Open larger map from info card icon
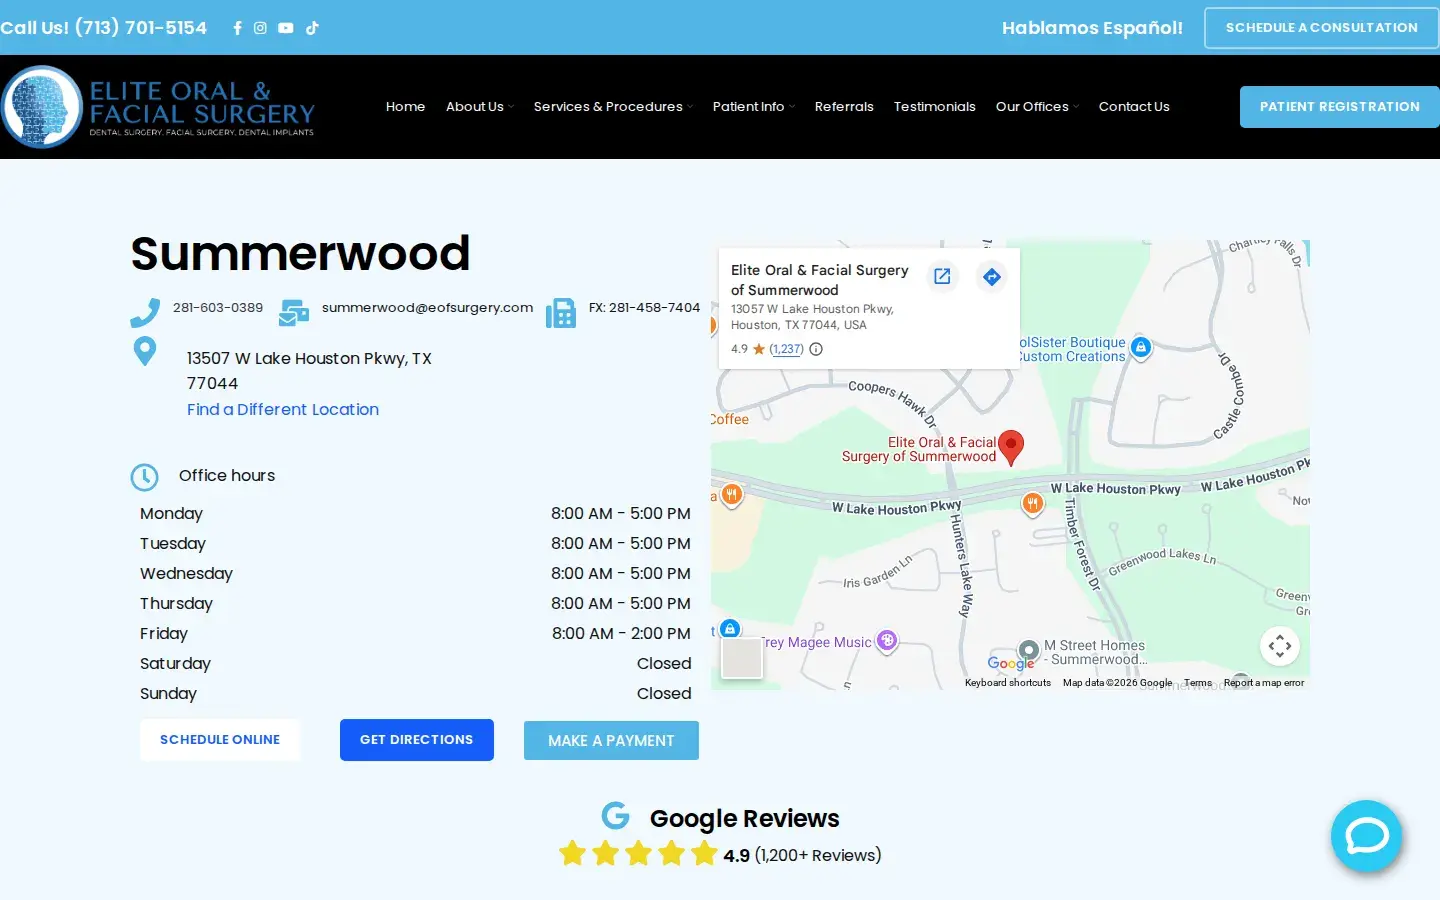This screenshot has width=1440, height=900. (942, 277)
